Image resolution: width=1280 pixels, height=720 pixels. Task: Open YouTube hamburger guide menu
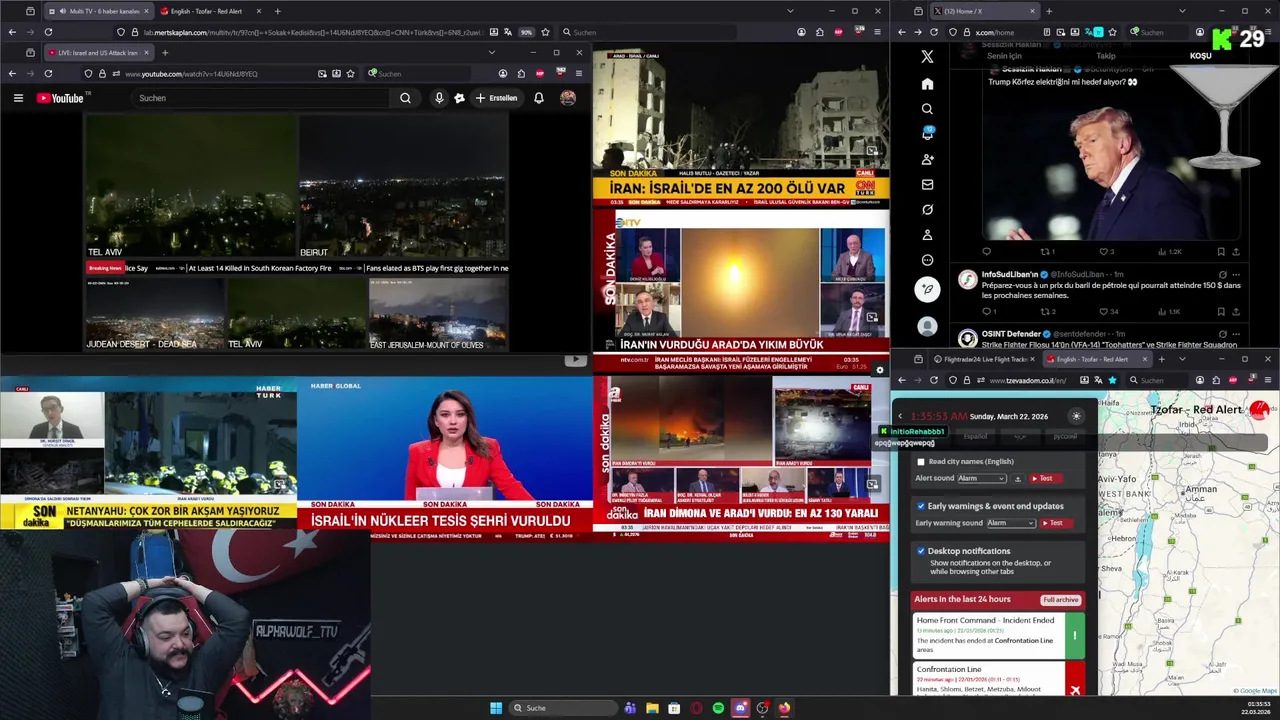click(18, 98)
